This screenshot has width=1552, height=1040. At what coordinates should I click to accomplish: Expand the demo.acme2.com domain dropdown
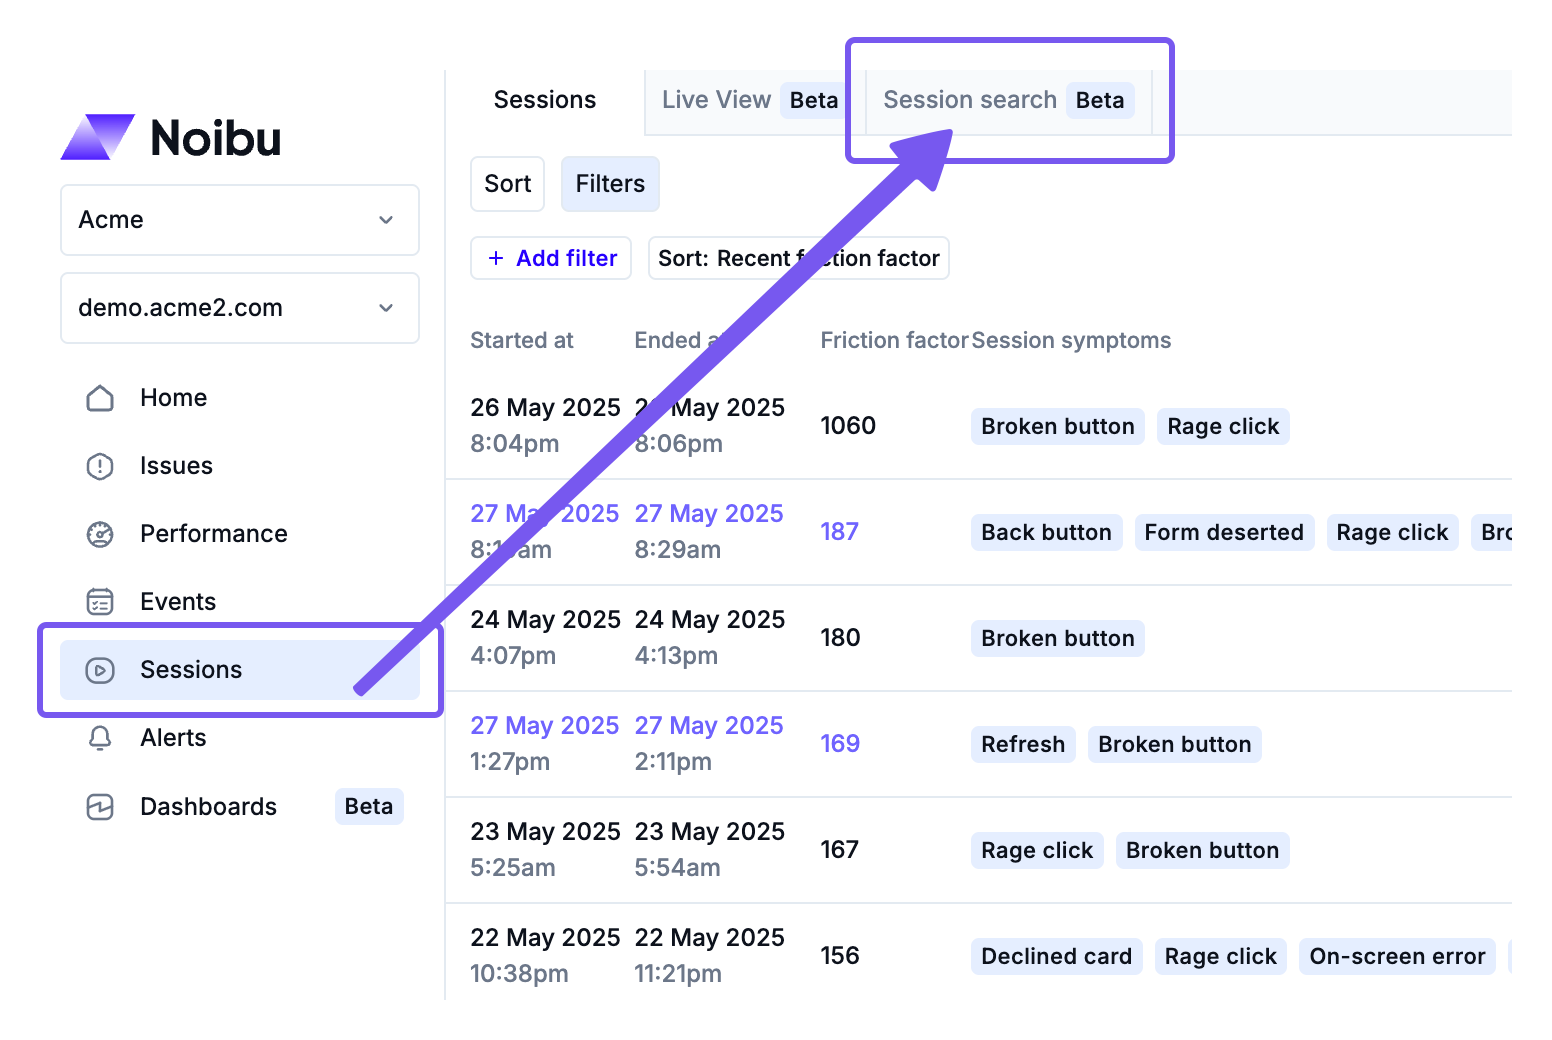(239, 308)
